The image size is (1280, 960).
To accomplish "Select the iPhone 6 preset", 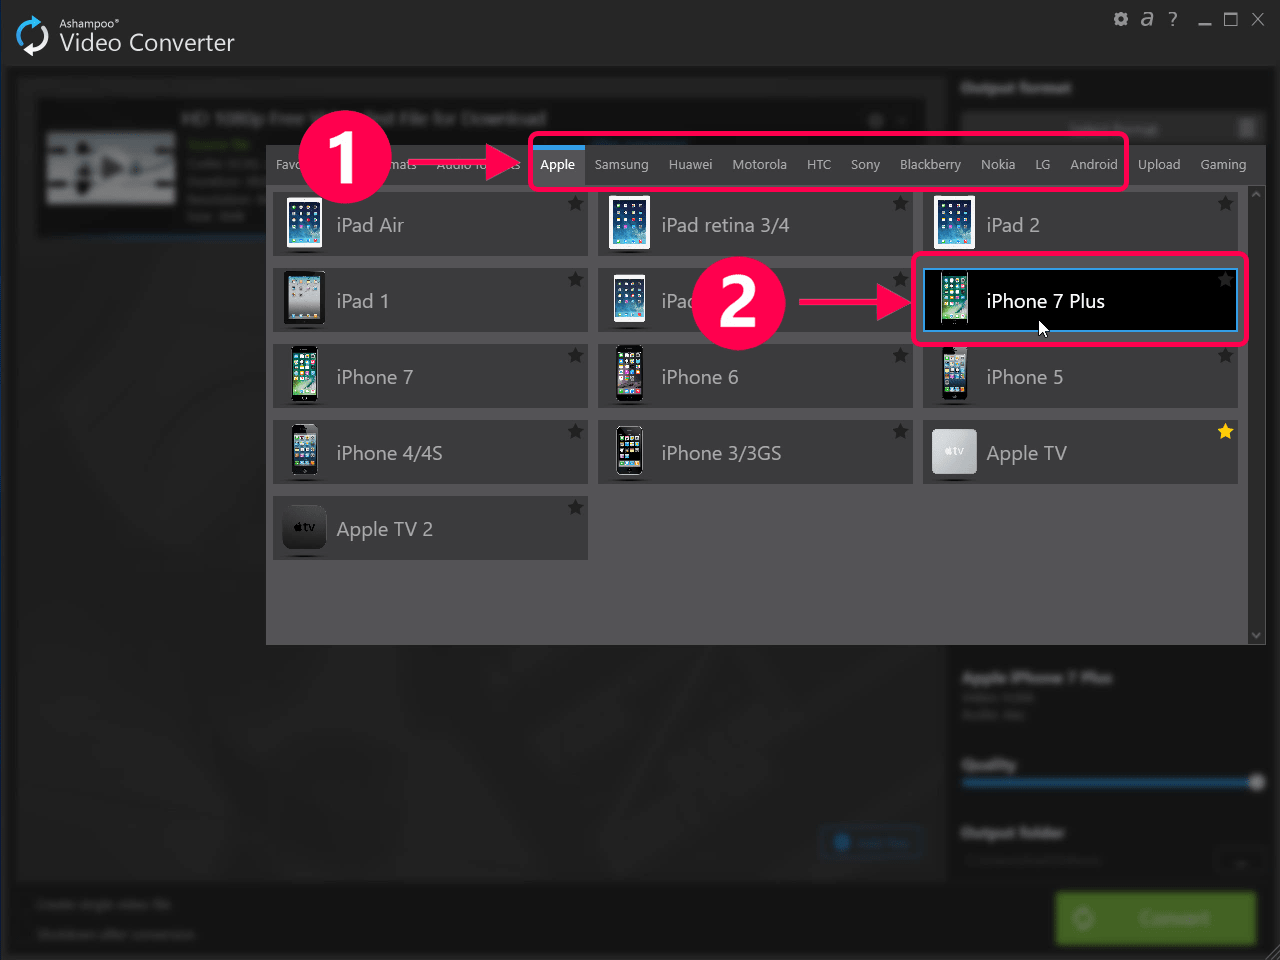I will 755,376.
